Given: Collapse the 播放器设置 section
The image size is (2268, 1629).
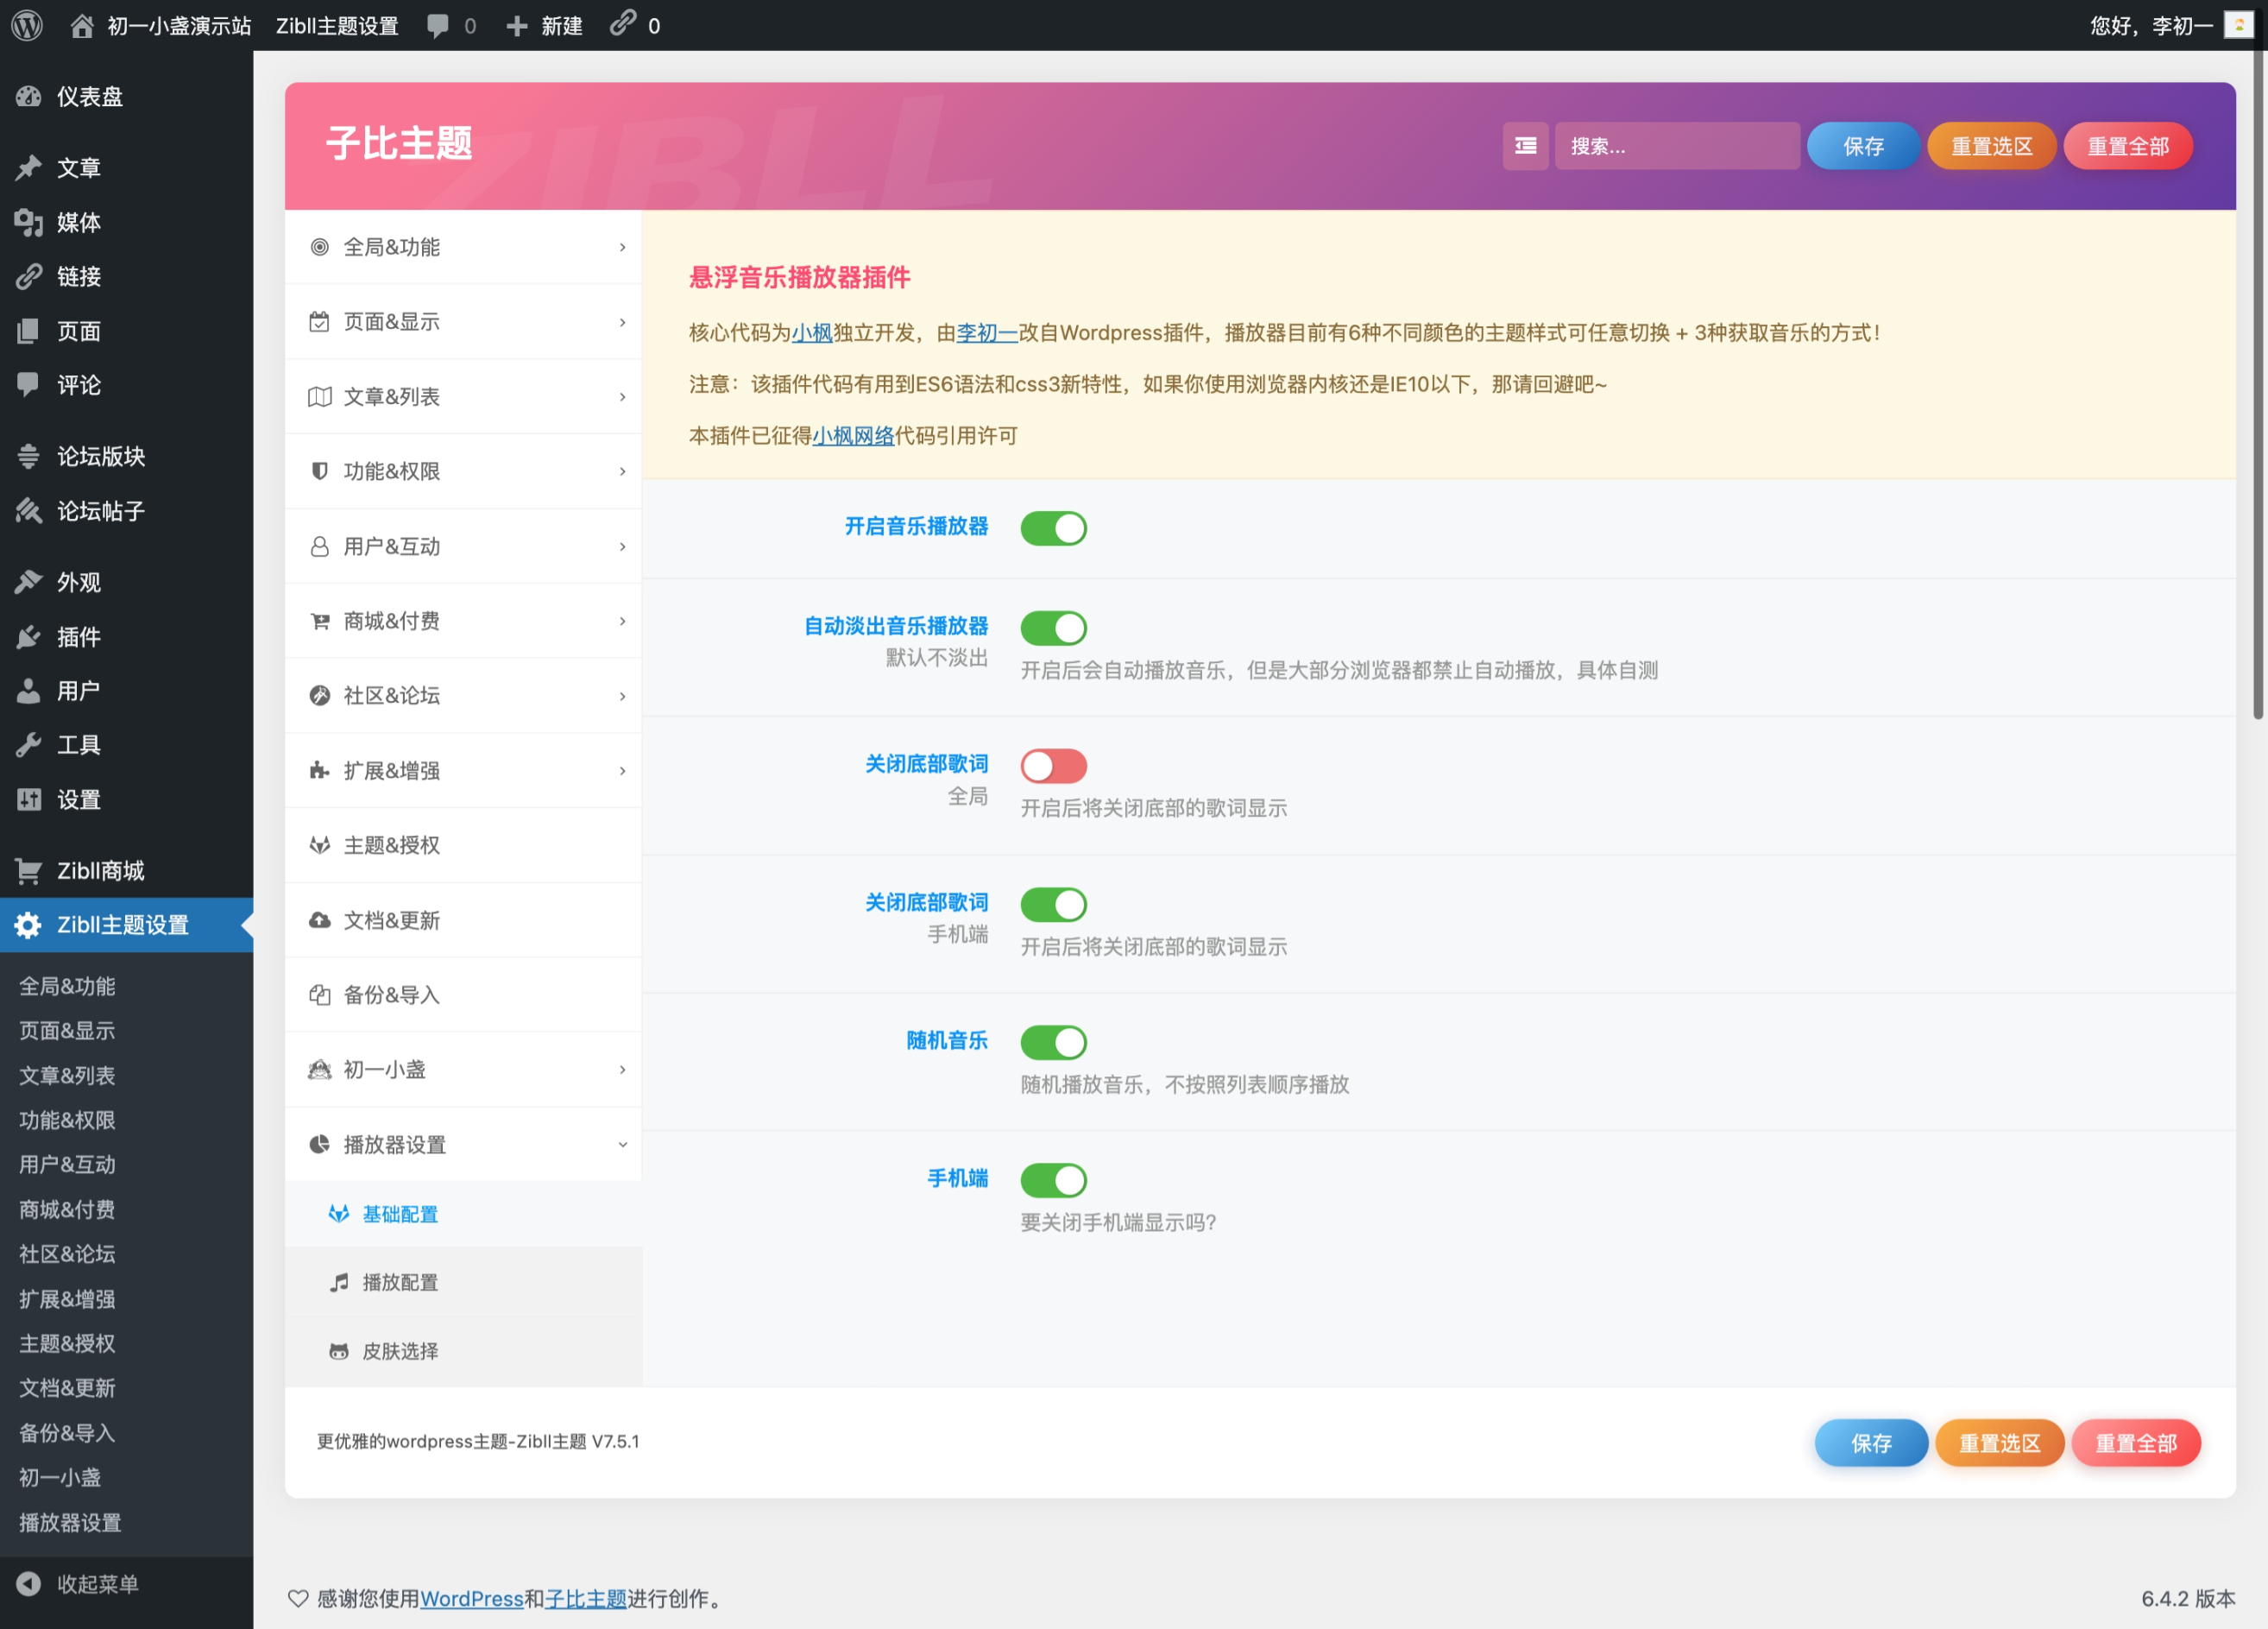Looking at the screenshot, I should click(462, 1144).
